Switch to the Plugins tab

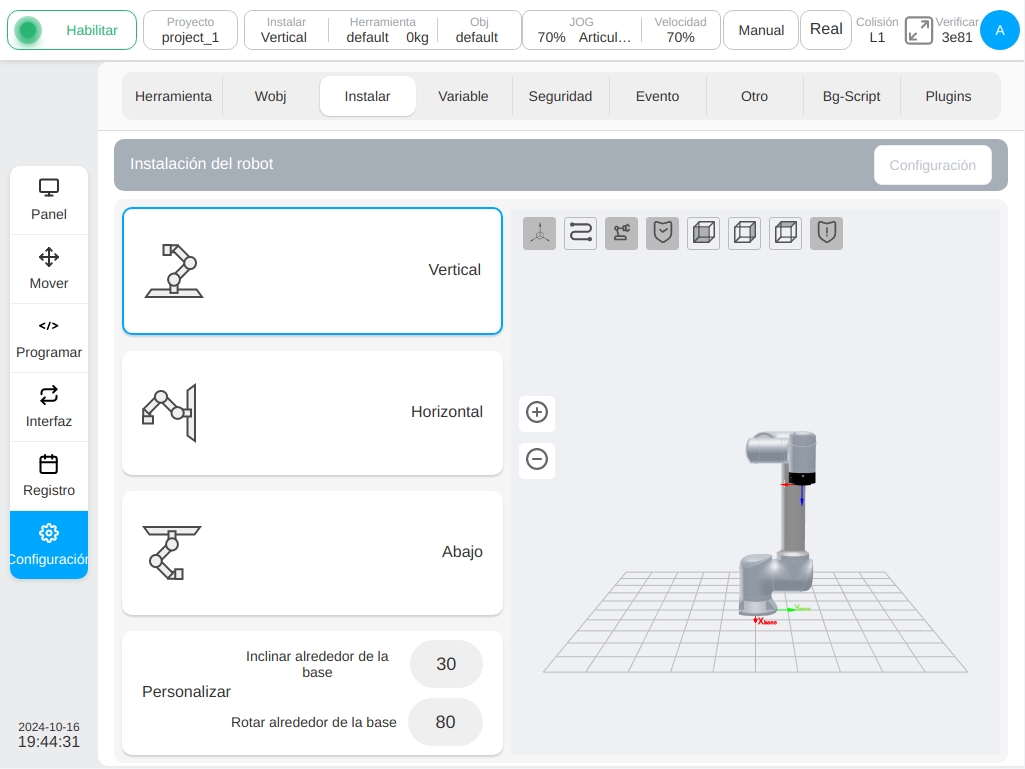[948, 96]
